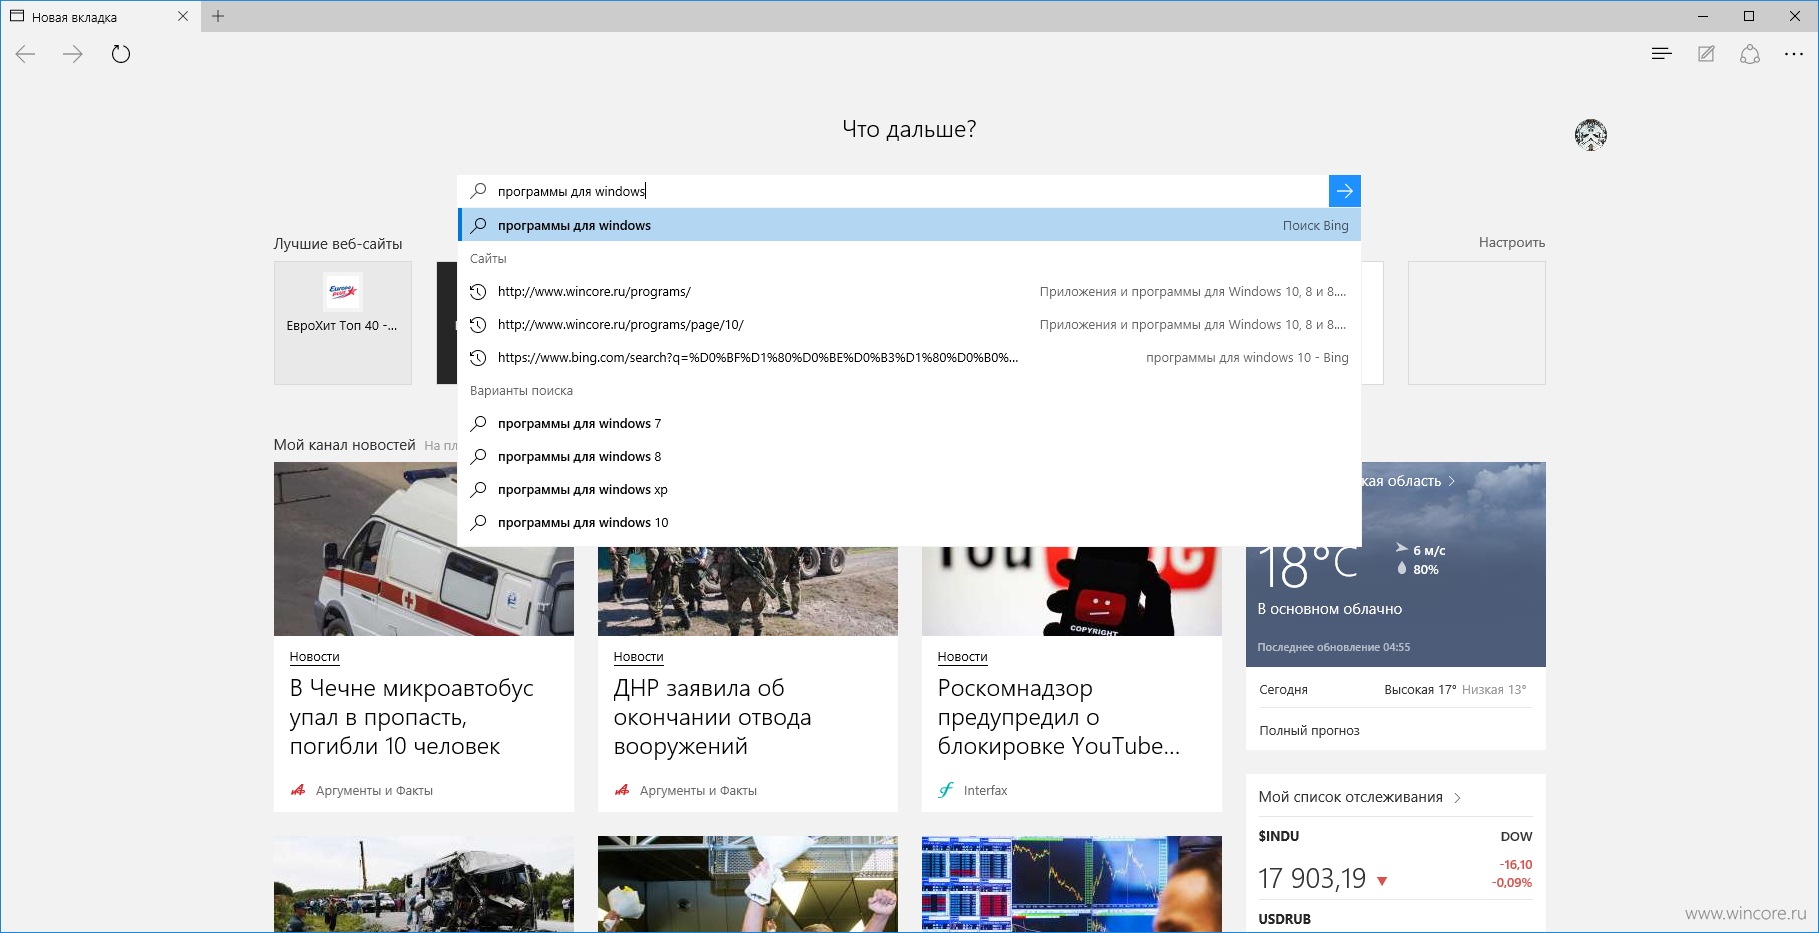This screenshot has height=933, width=1819.
Task: Choose the Поиск Bing suggestion for программы для windows
Action: 910,225
